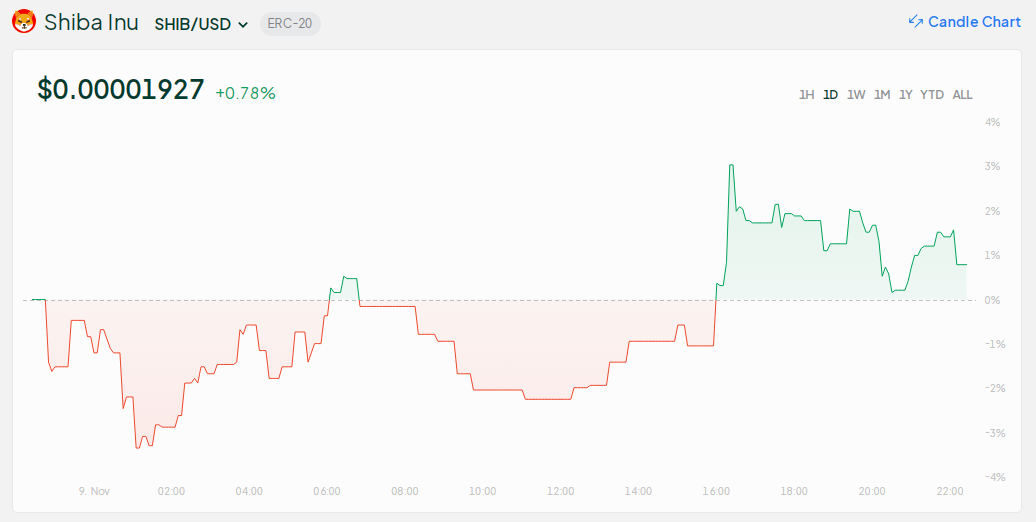Click the Shiba Inu title text
Screen dimensions: 1036x522
point(91,22)
